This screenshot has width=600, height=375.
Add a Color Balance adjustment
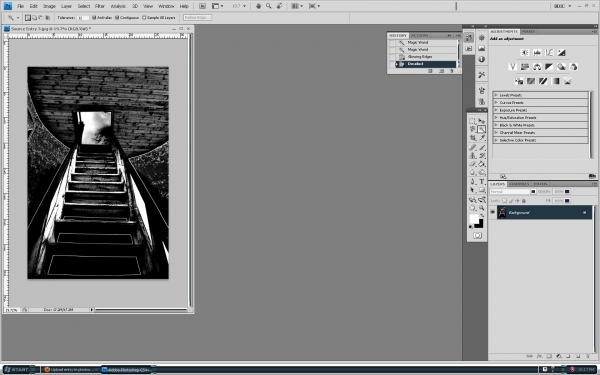[x=537, y=67]
